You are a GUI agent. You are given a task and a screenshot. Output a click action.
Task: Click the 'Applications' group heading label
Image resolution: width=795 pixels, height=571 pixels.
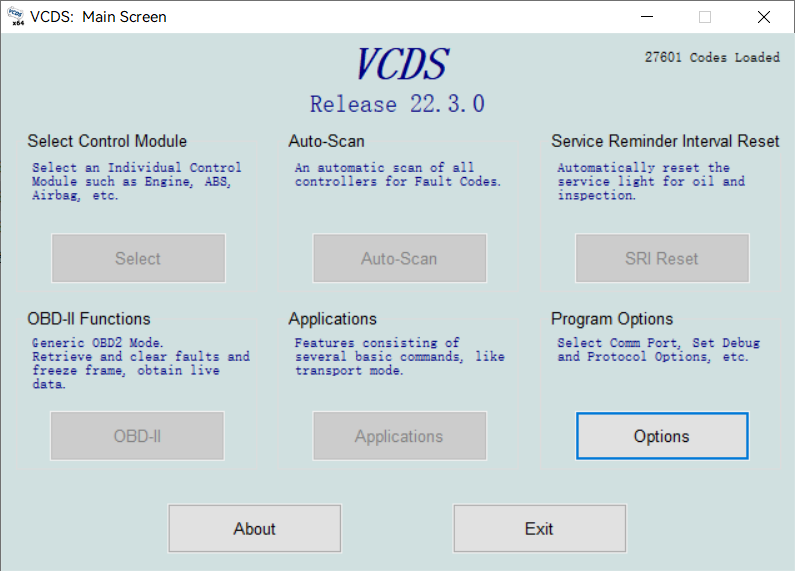click(333, 319)
